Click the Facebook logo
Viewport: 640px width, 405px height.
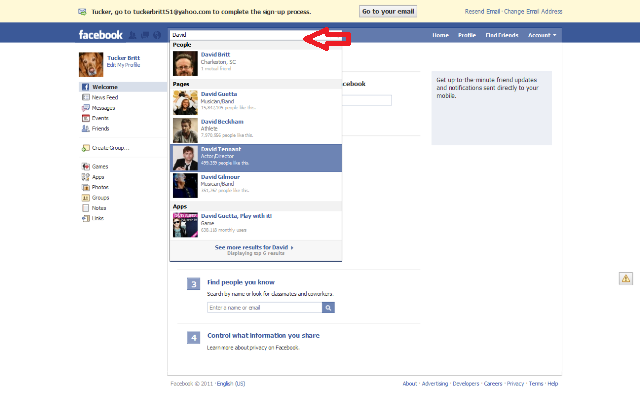point(100,35)
